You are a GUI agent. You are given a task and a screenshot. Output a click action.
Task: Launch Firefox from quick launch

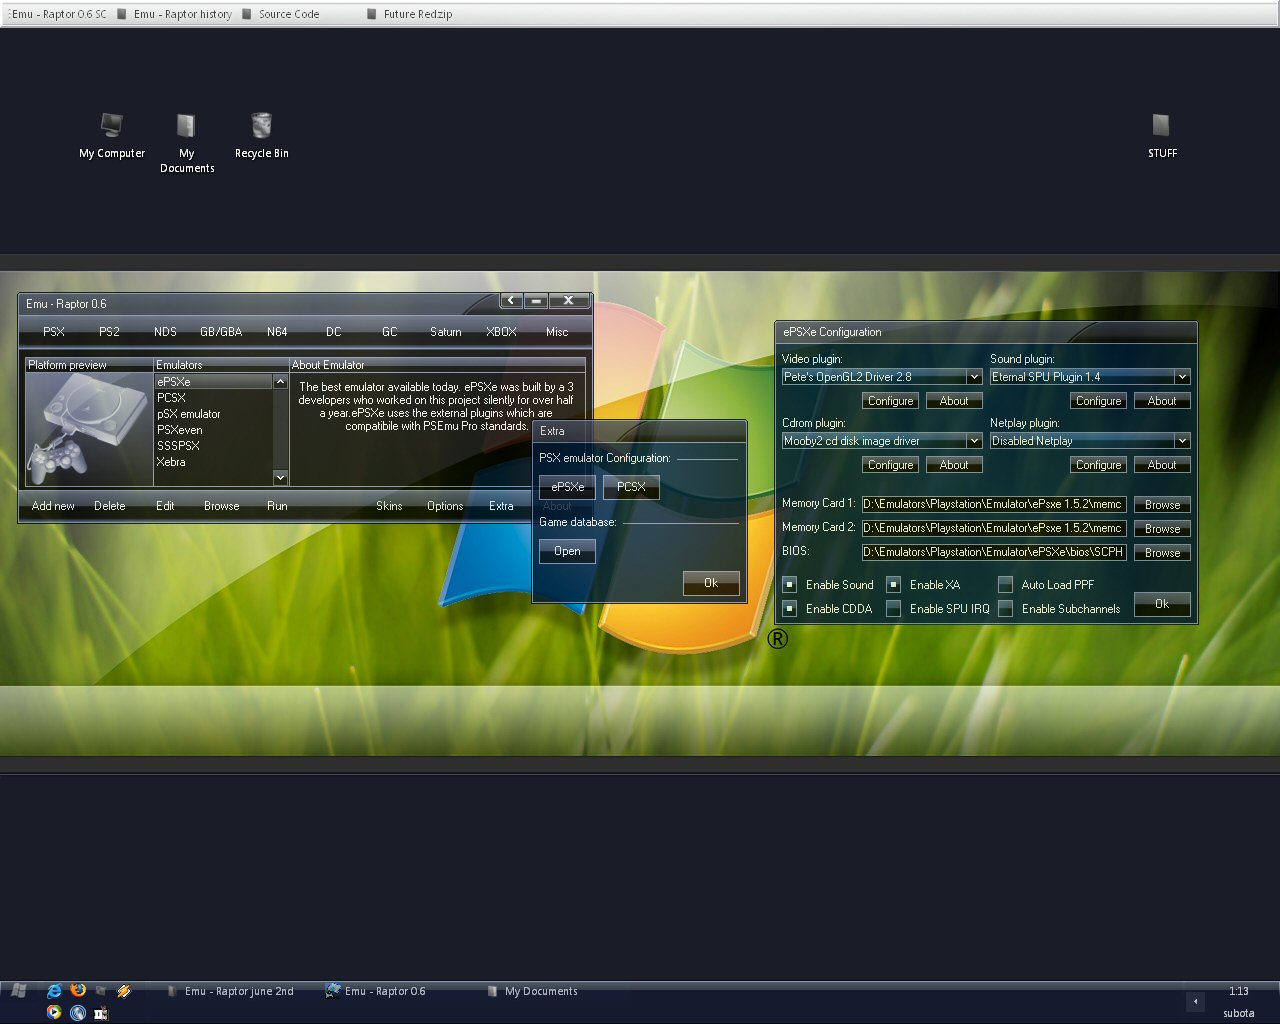(x=77, y=991)
